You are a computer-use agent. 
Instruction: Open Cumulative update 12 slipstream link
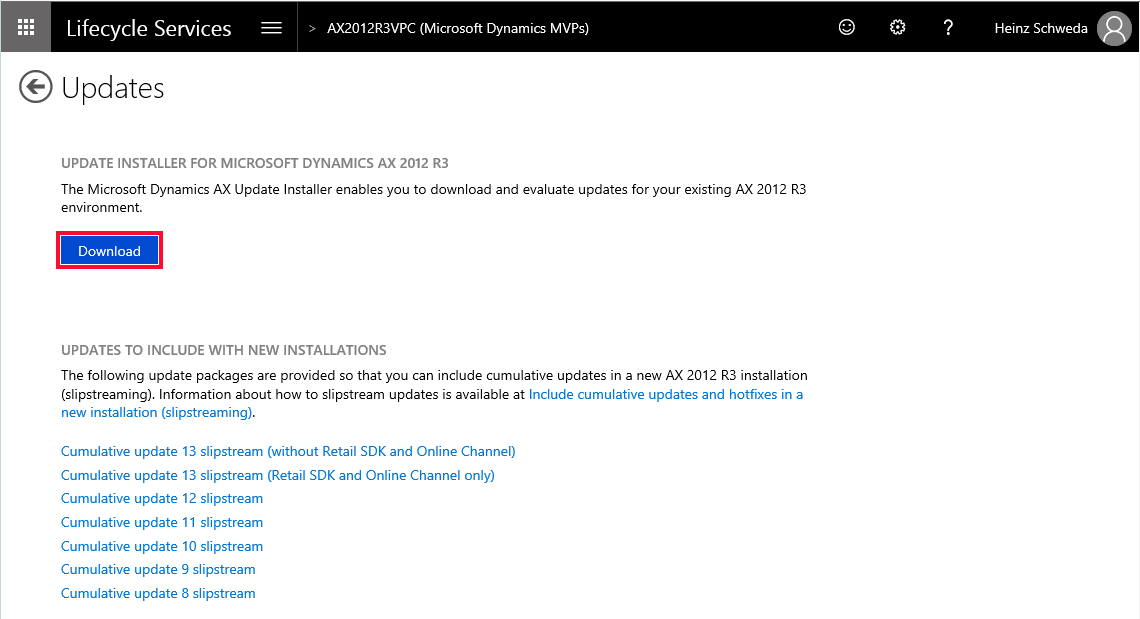[x=162, y=498]
